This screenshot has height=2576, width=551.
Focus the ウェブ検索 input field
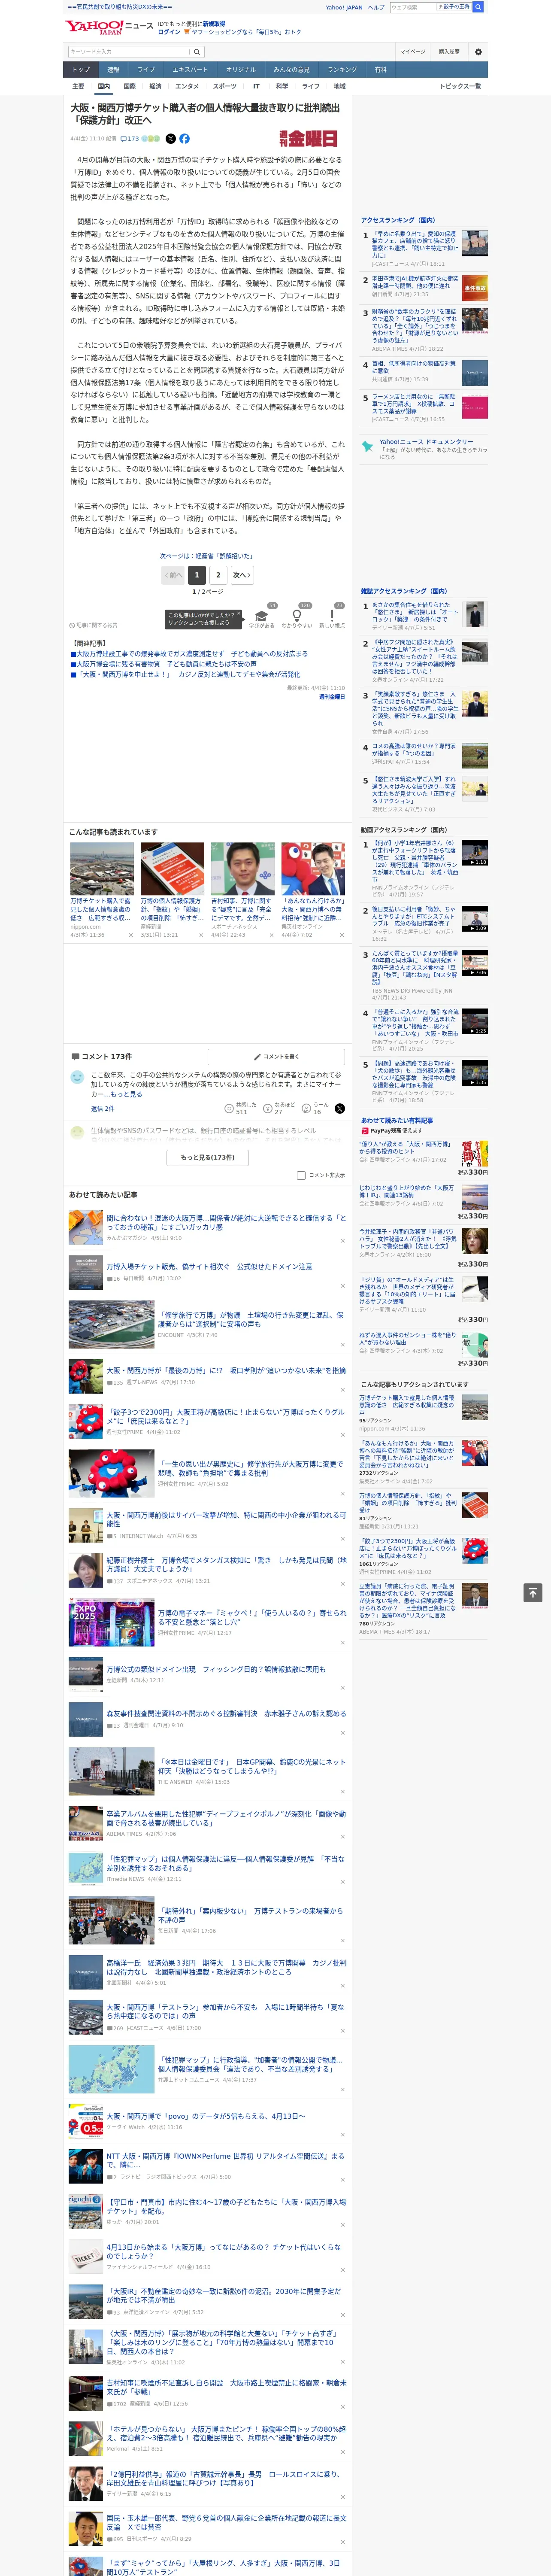point(413,7)
